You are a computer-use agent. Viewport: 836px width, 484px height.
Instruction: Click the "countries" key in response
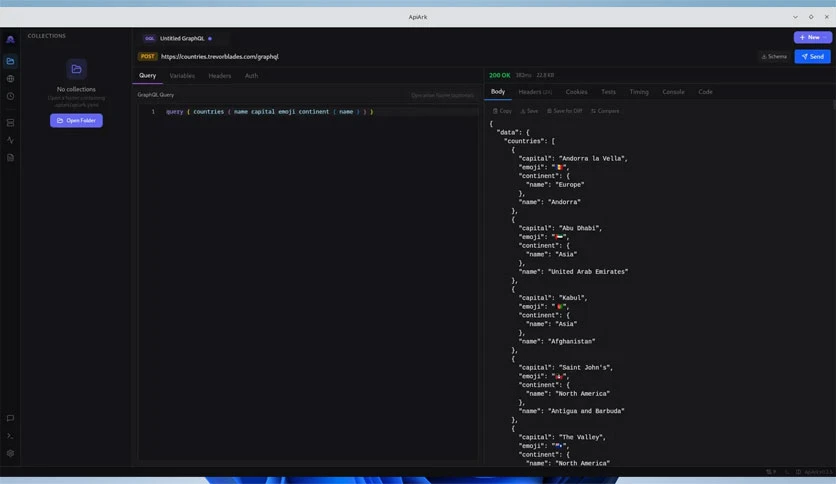[524, 141]
